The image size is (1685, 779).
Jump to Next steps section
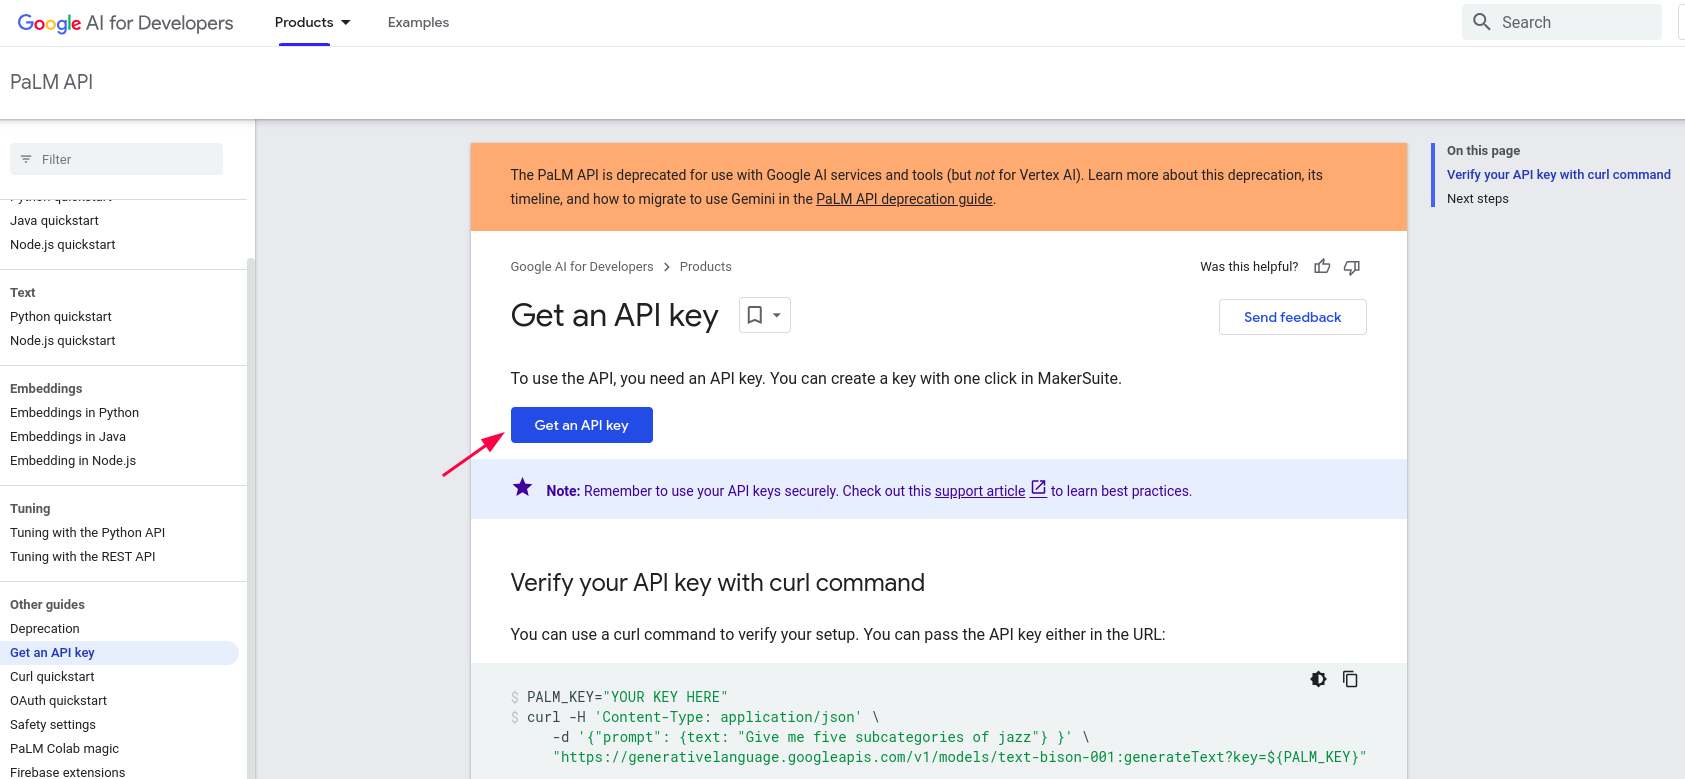pos(1478,198)
